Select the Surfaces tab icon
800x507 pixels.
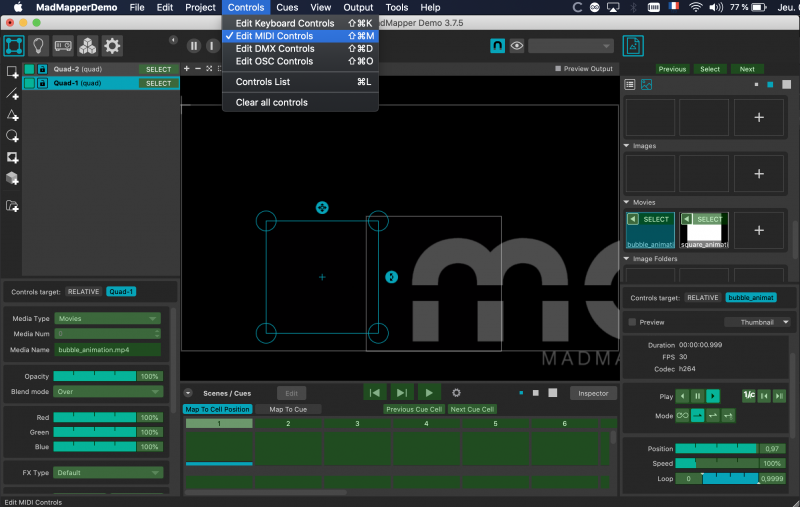[x=14, y=46]
